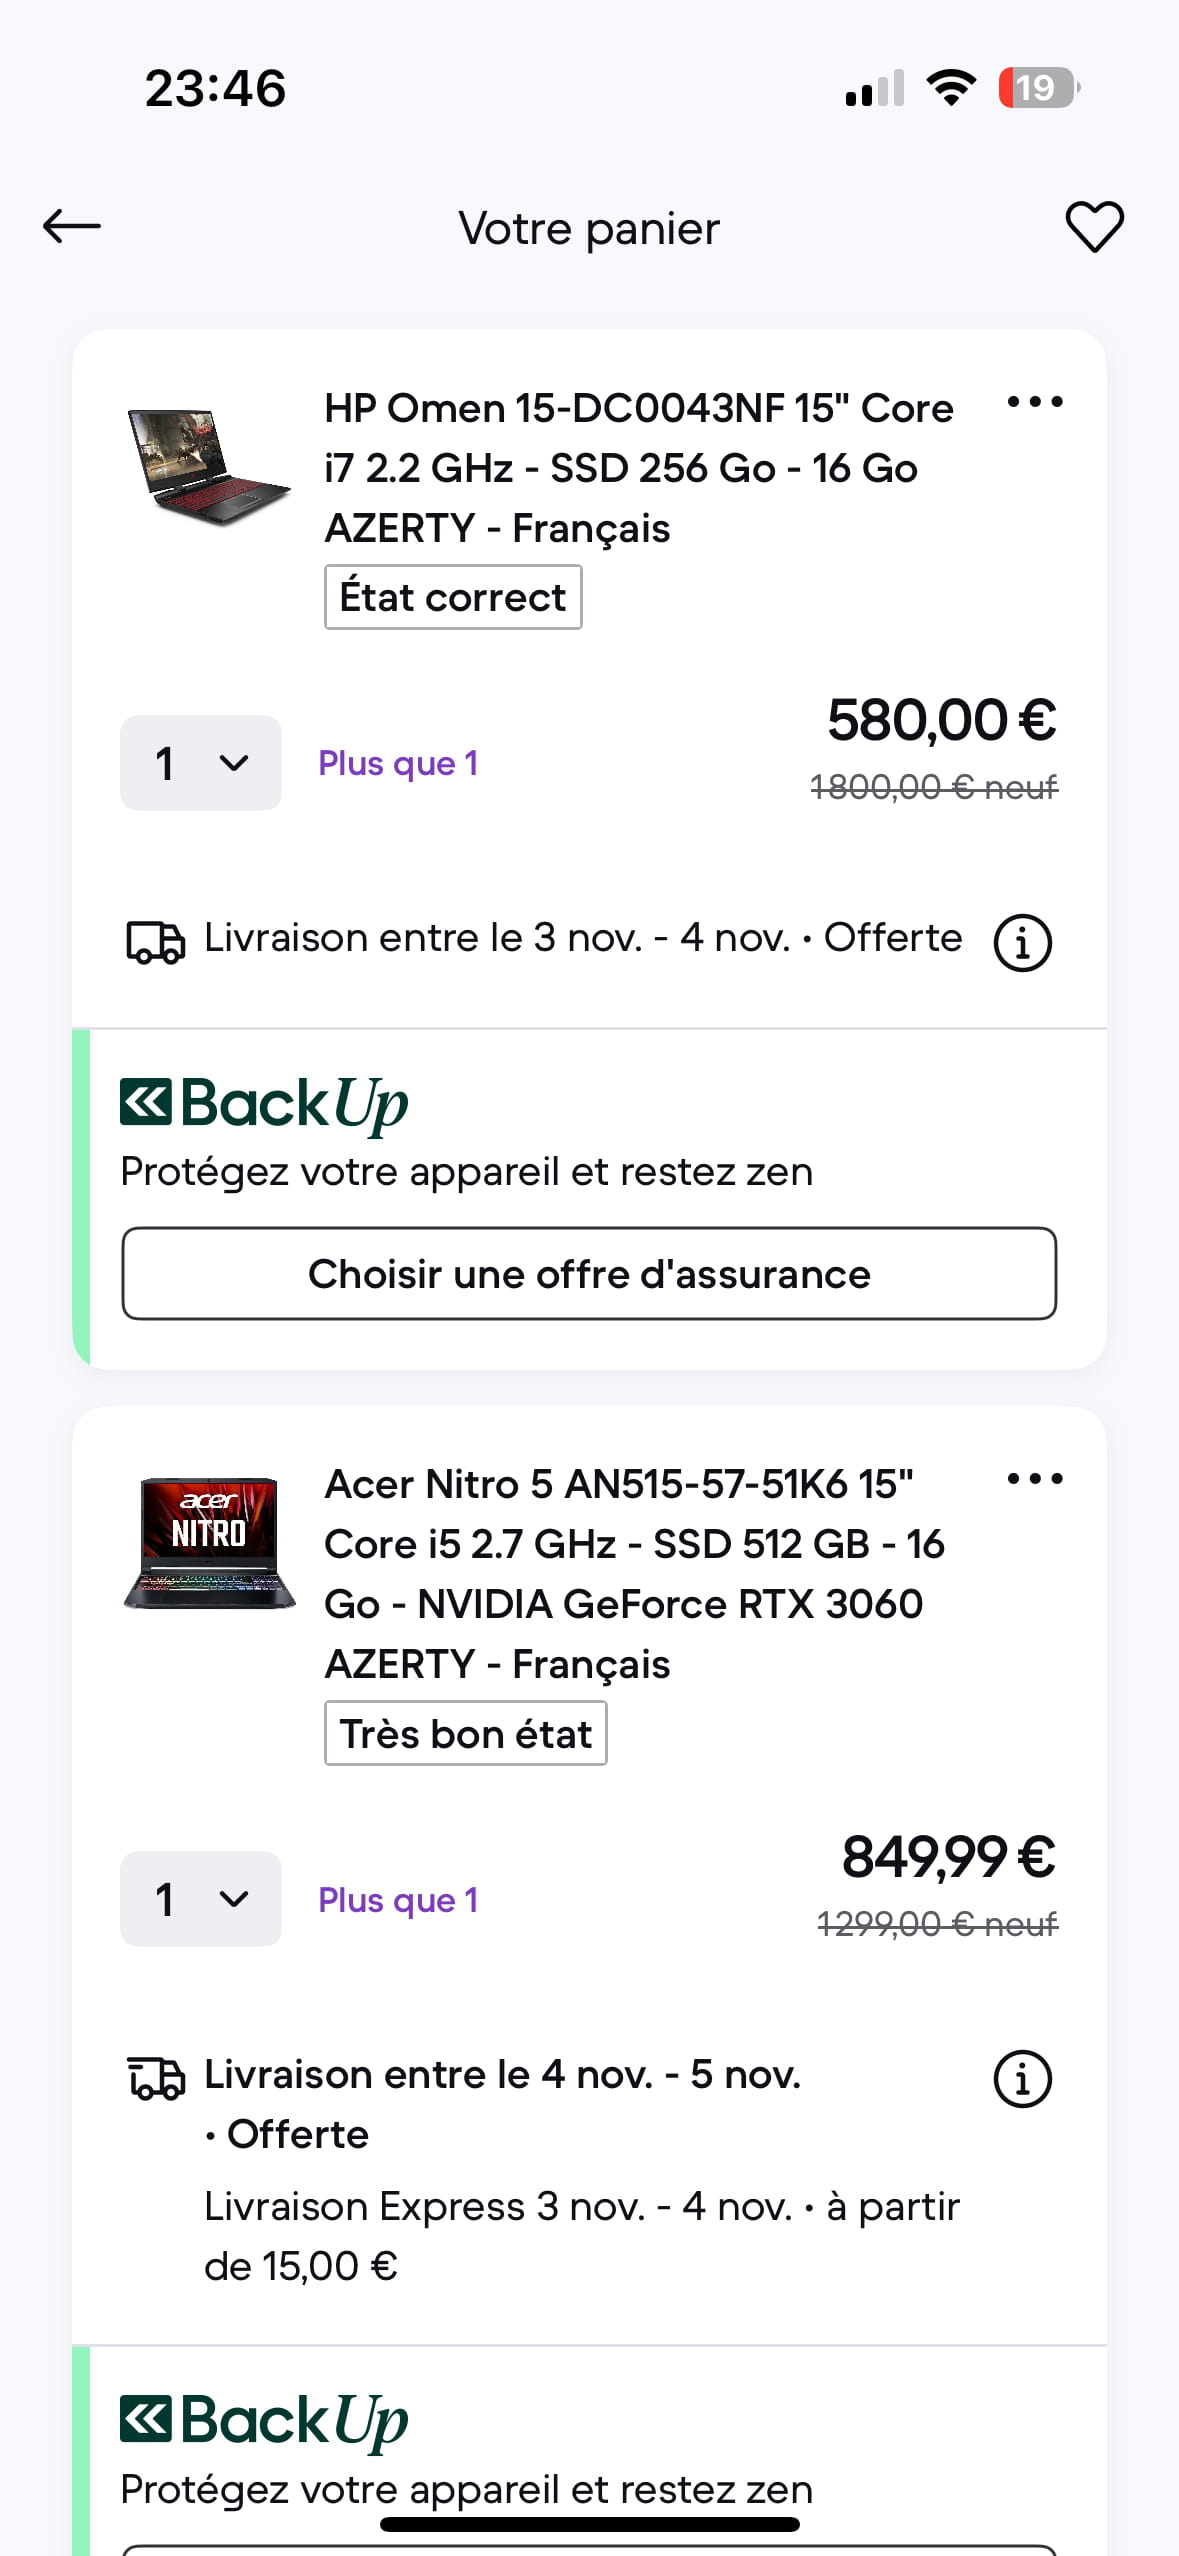Viewport: 1179px width, 2556px height.
Task: Show HP Omen delivery info icon
Action: tap(1022, 942)
